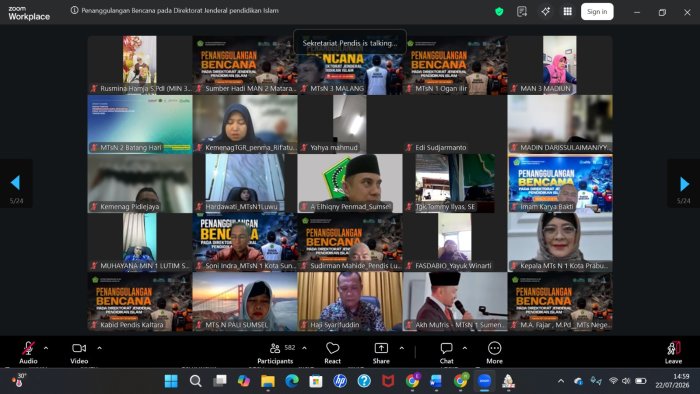Open the More options icon
This screenshot has height=394, width=700.
click(494, 353)
